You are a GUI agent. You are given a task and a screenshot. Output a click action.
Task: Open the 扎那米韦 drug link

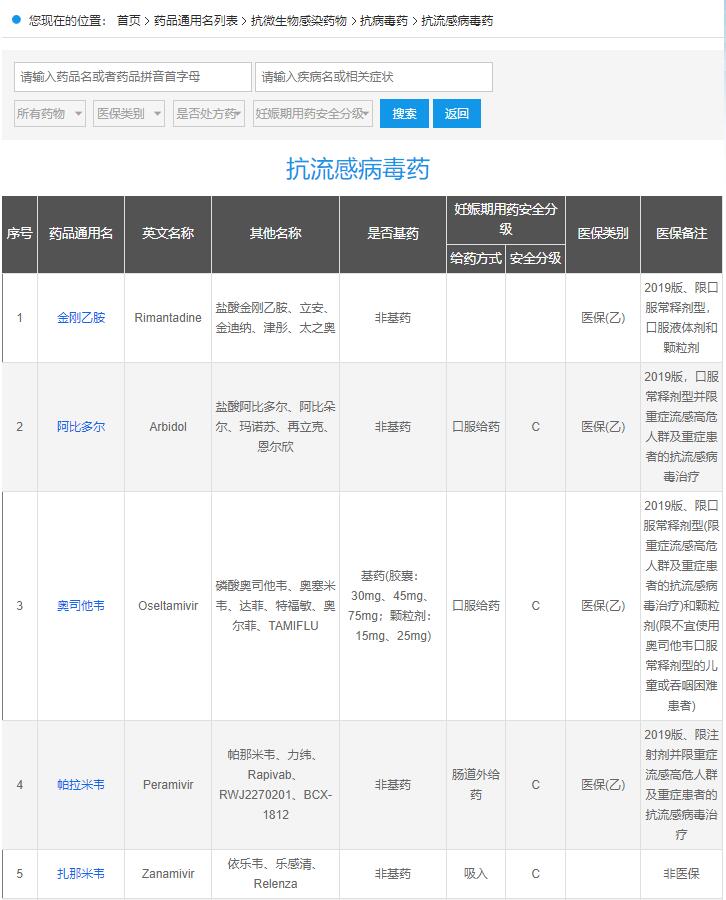coord(81,874)
